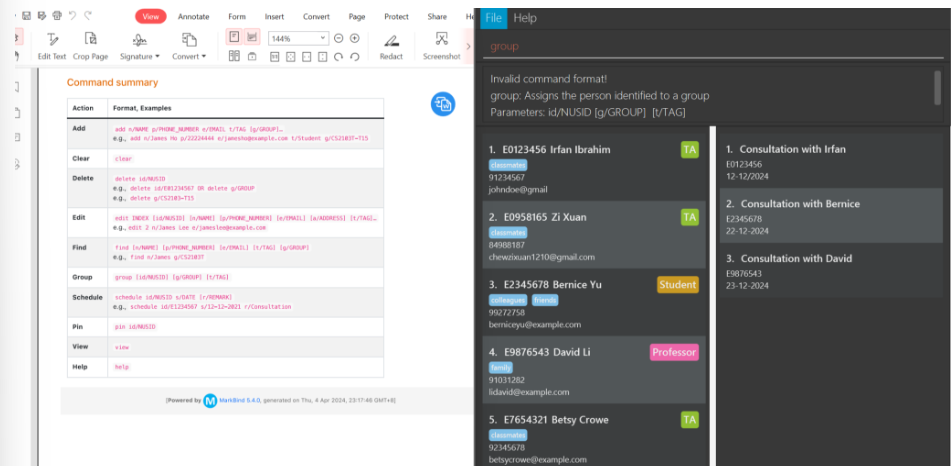Open the Protect tab
This screenshot has height=466, width=951.
tap(397, 17)
